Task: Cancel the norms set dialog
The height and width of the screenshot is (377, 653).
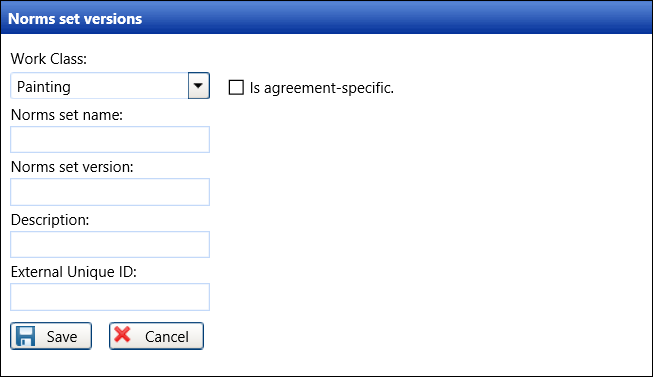Action: pyautogui.click(x=157, y=336)
